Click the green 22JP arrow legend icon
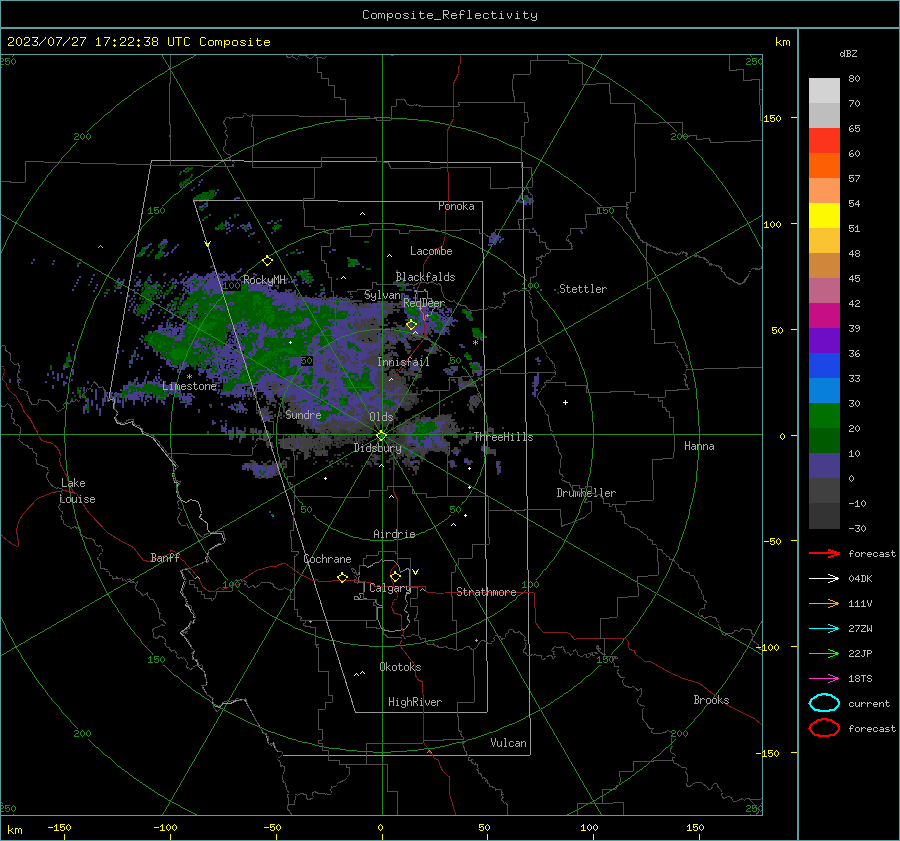 pyautogui.click(x=824, y=653)
